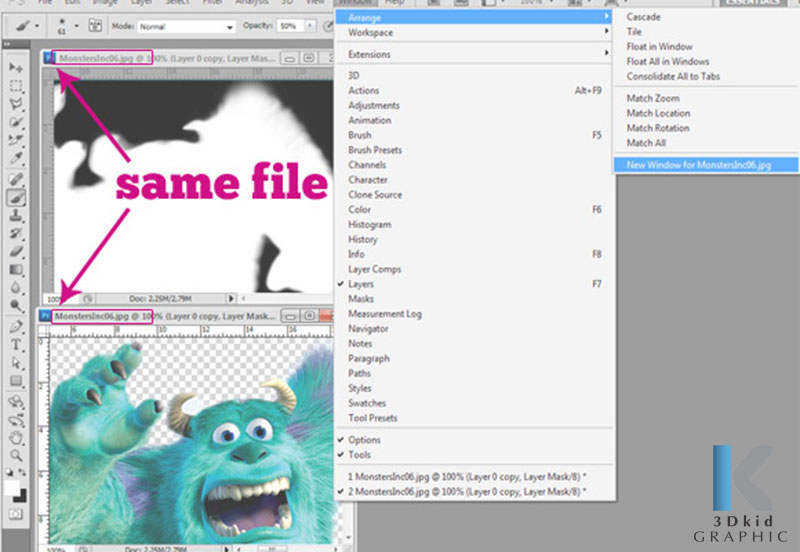Screen dimensions: 800x552
Task: Open status bar arrow in upper document
Action: pyautogui.click(x=231, y=298)
